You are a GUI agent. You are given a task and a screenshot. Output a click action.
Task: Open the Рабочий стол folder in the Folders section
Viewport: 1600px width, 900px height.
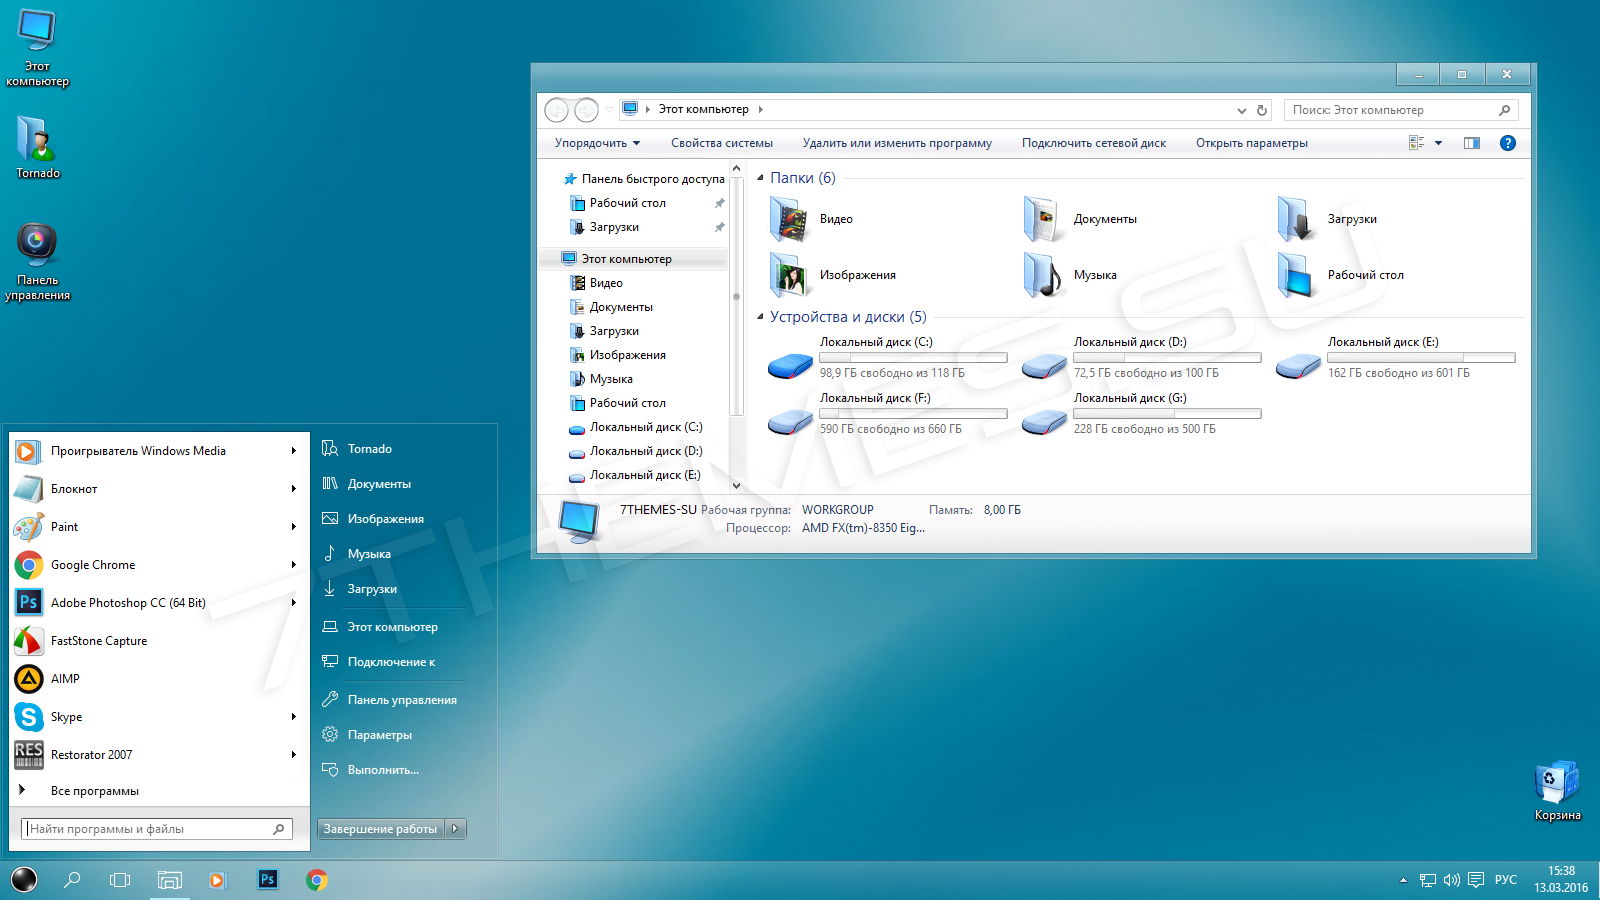click(x=1296, y=275)
